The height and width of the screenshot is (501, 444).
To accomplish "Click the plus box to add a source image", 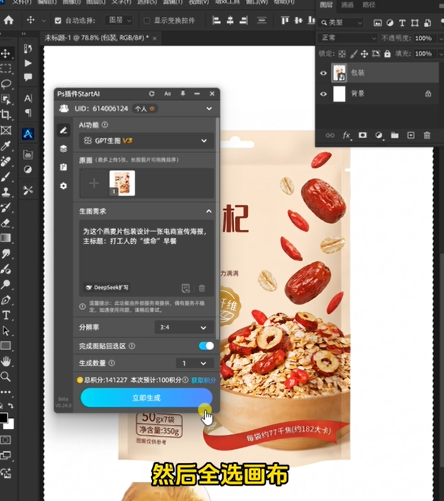I will [x=94, y=183].
